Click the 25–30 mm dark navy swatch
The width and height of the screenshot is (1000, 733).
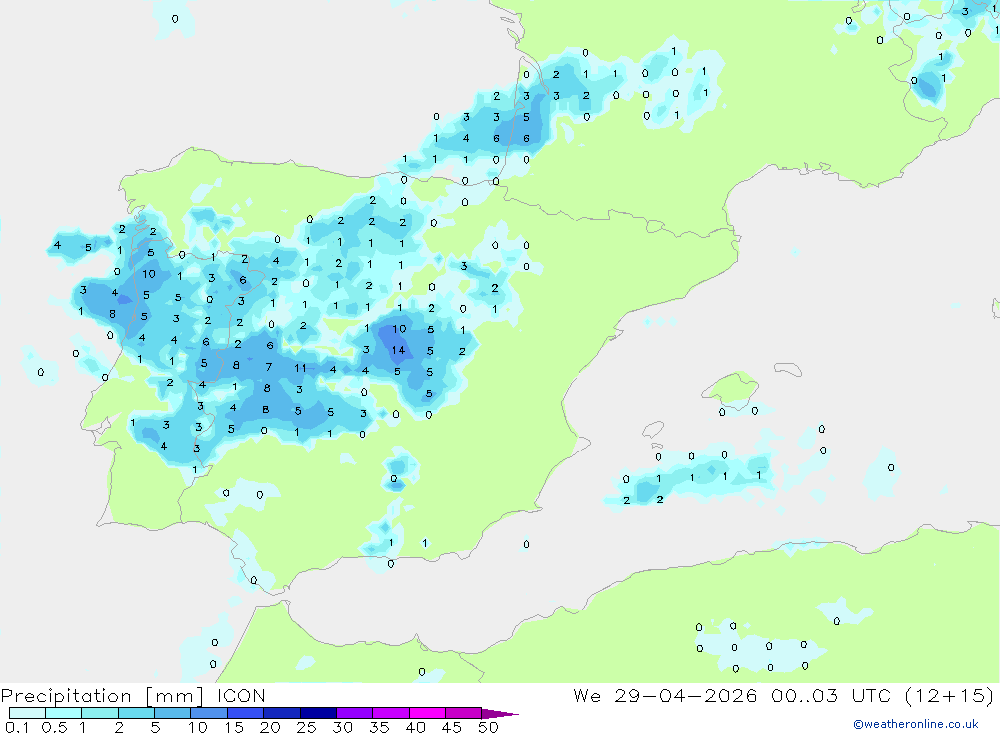318,713
